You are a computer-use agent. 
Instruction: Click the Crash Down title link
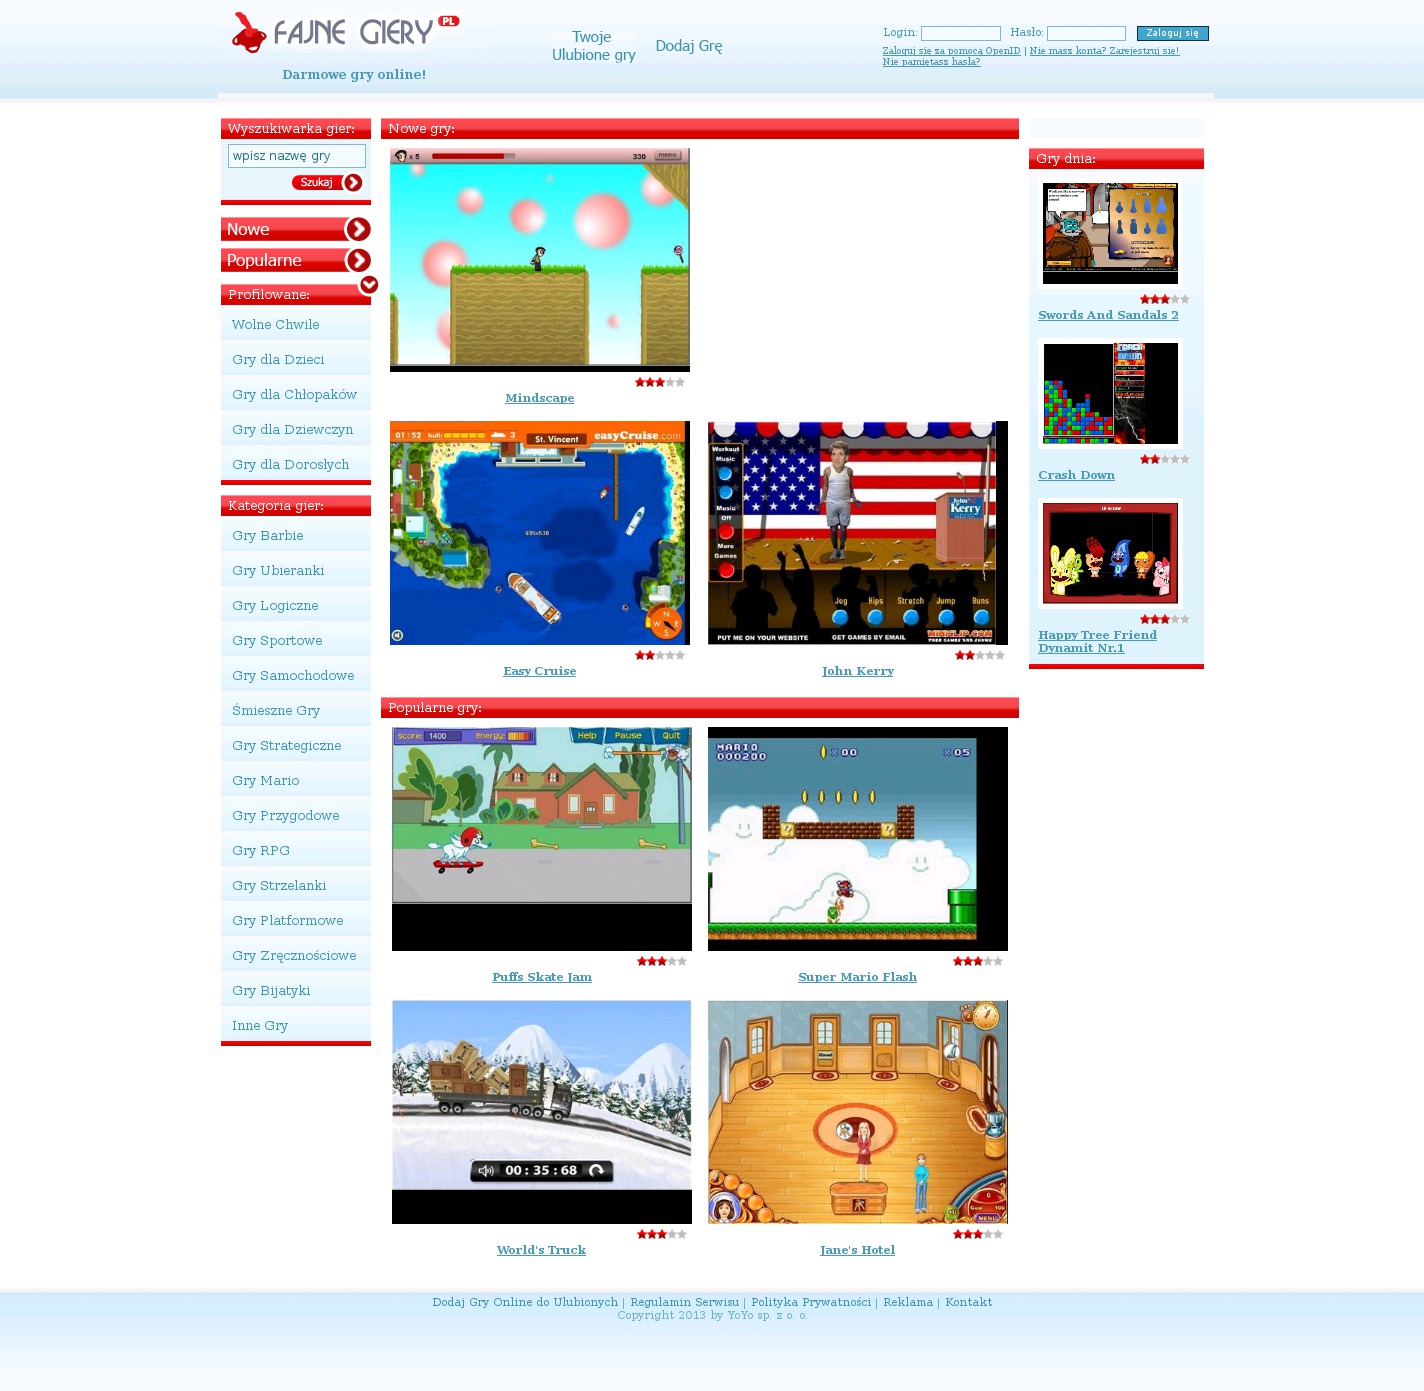click(x=1076, y=475)
